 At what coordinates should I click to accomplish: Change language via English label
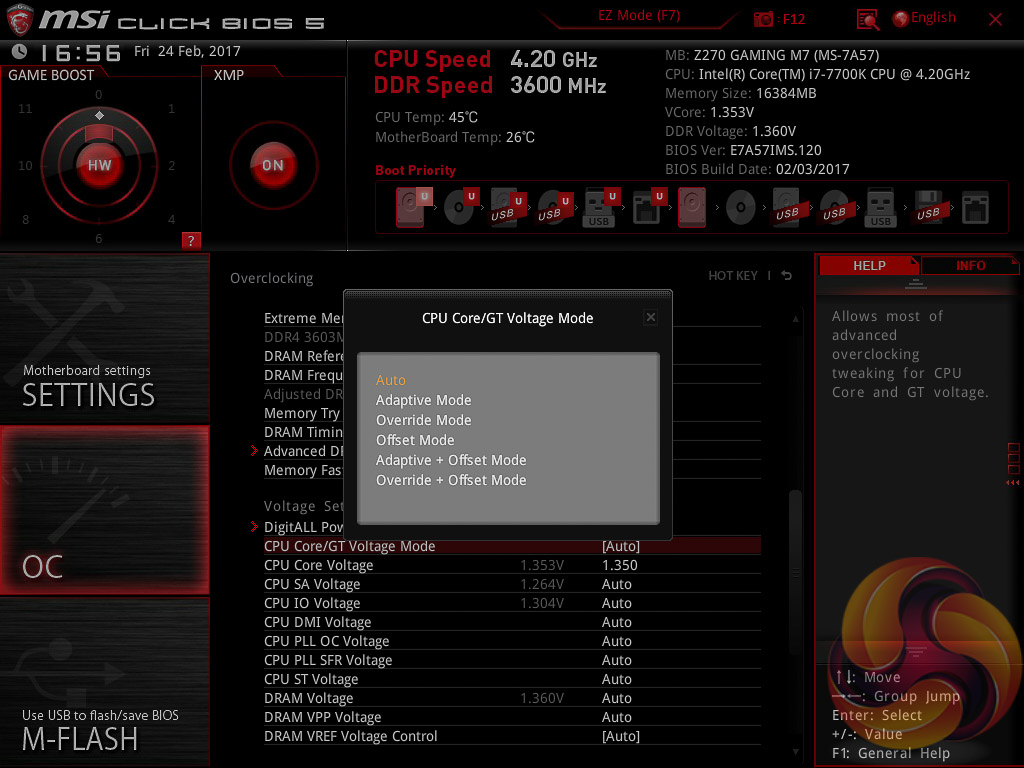(933, 18)
